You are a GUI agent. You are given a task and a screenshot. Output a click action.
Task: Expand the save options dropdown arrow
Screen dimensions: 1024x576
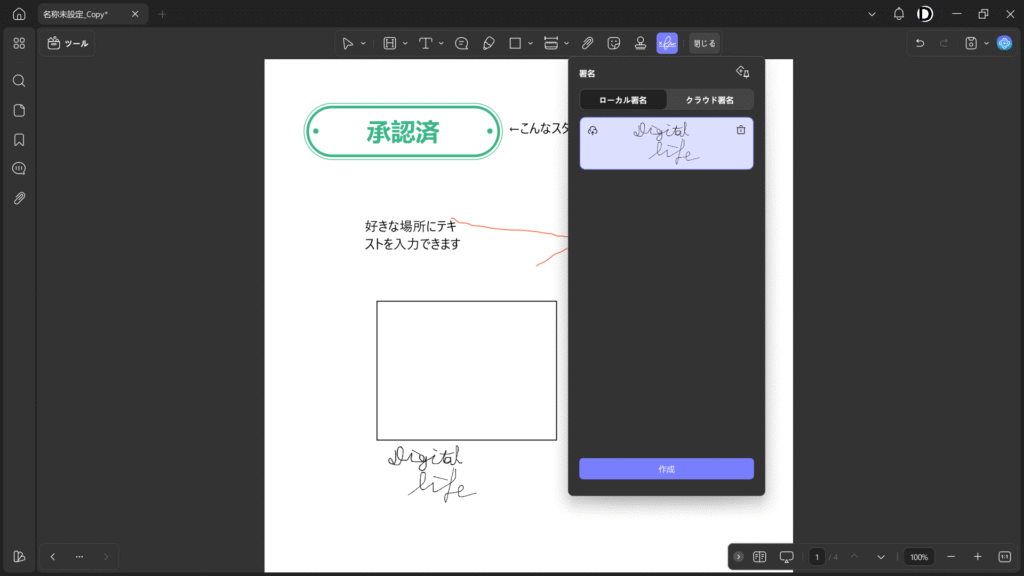click(986, 43)
